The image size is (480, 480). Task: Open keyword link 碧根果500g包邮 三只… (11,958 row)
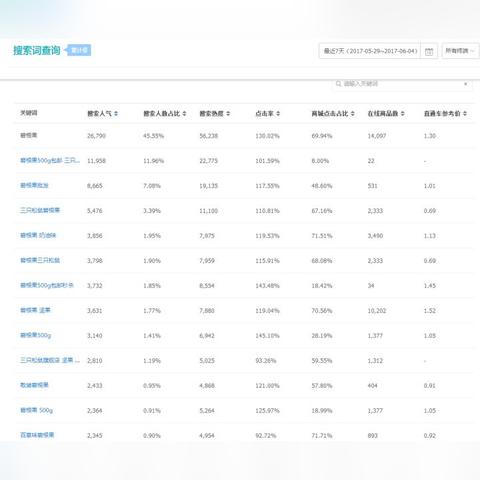(50, 160)
